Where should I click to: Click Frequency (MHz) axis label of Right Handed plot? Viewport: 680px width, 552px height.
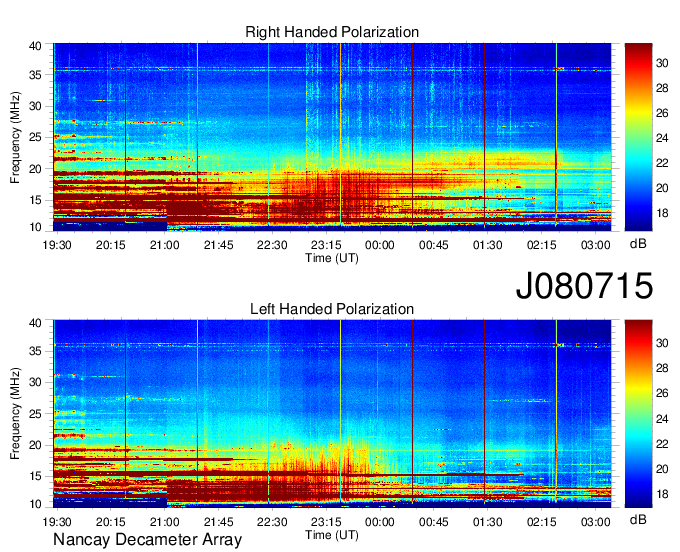click(15, 137)
